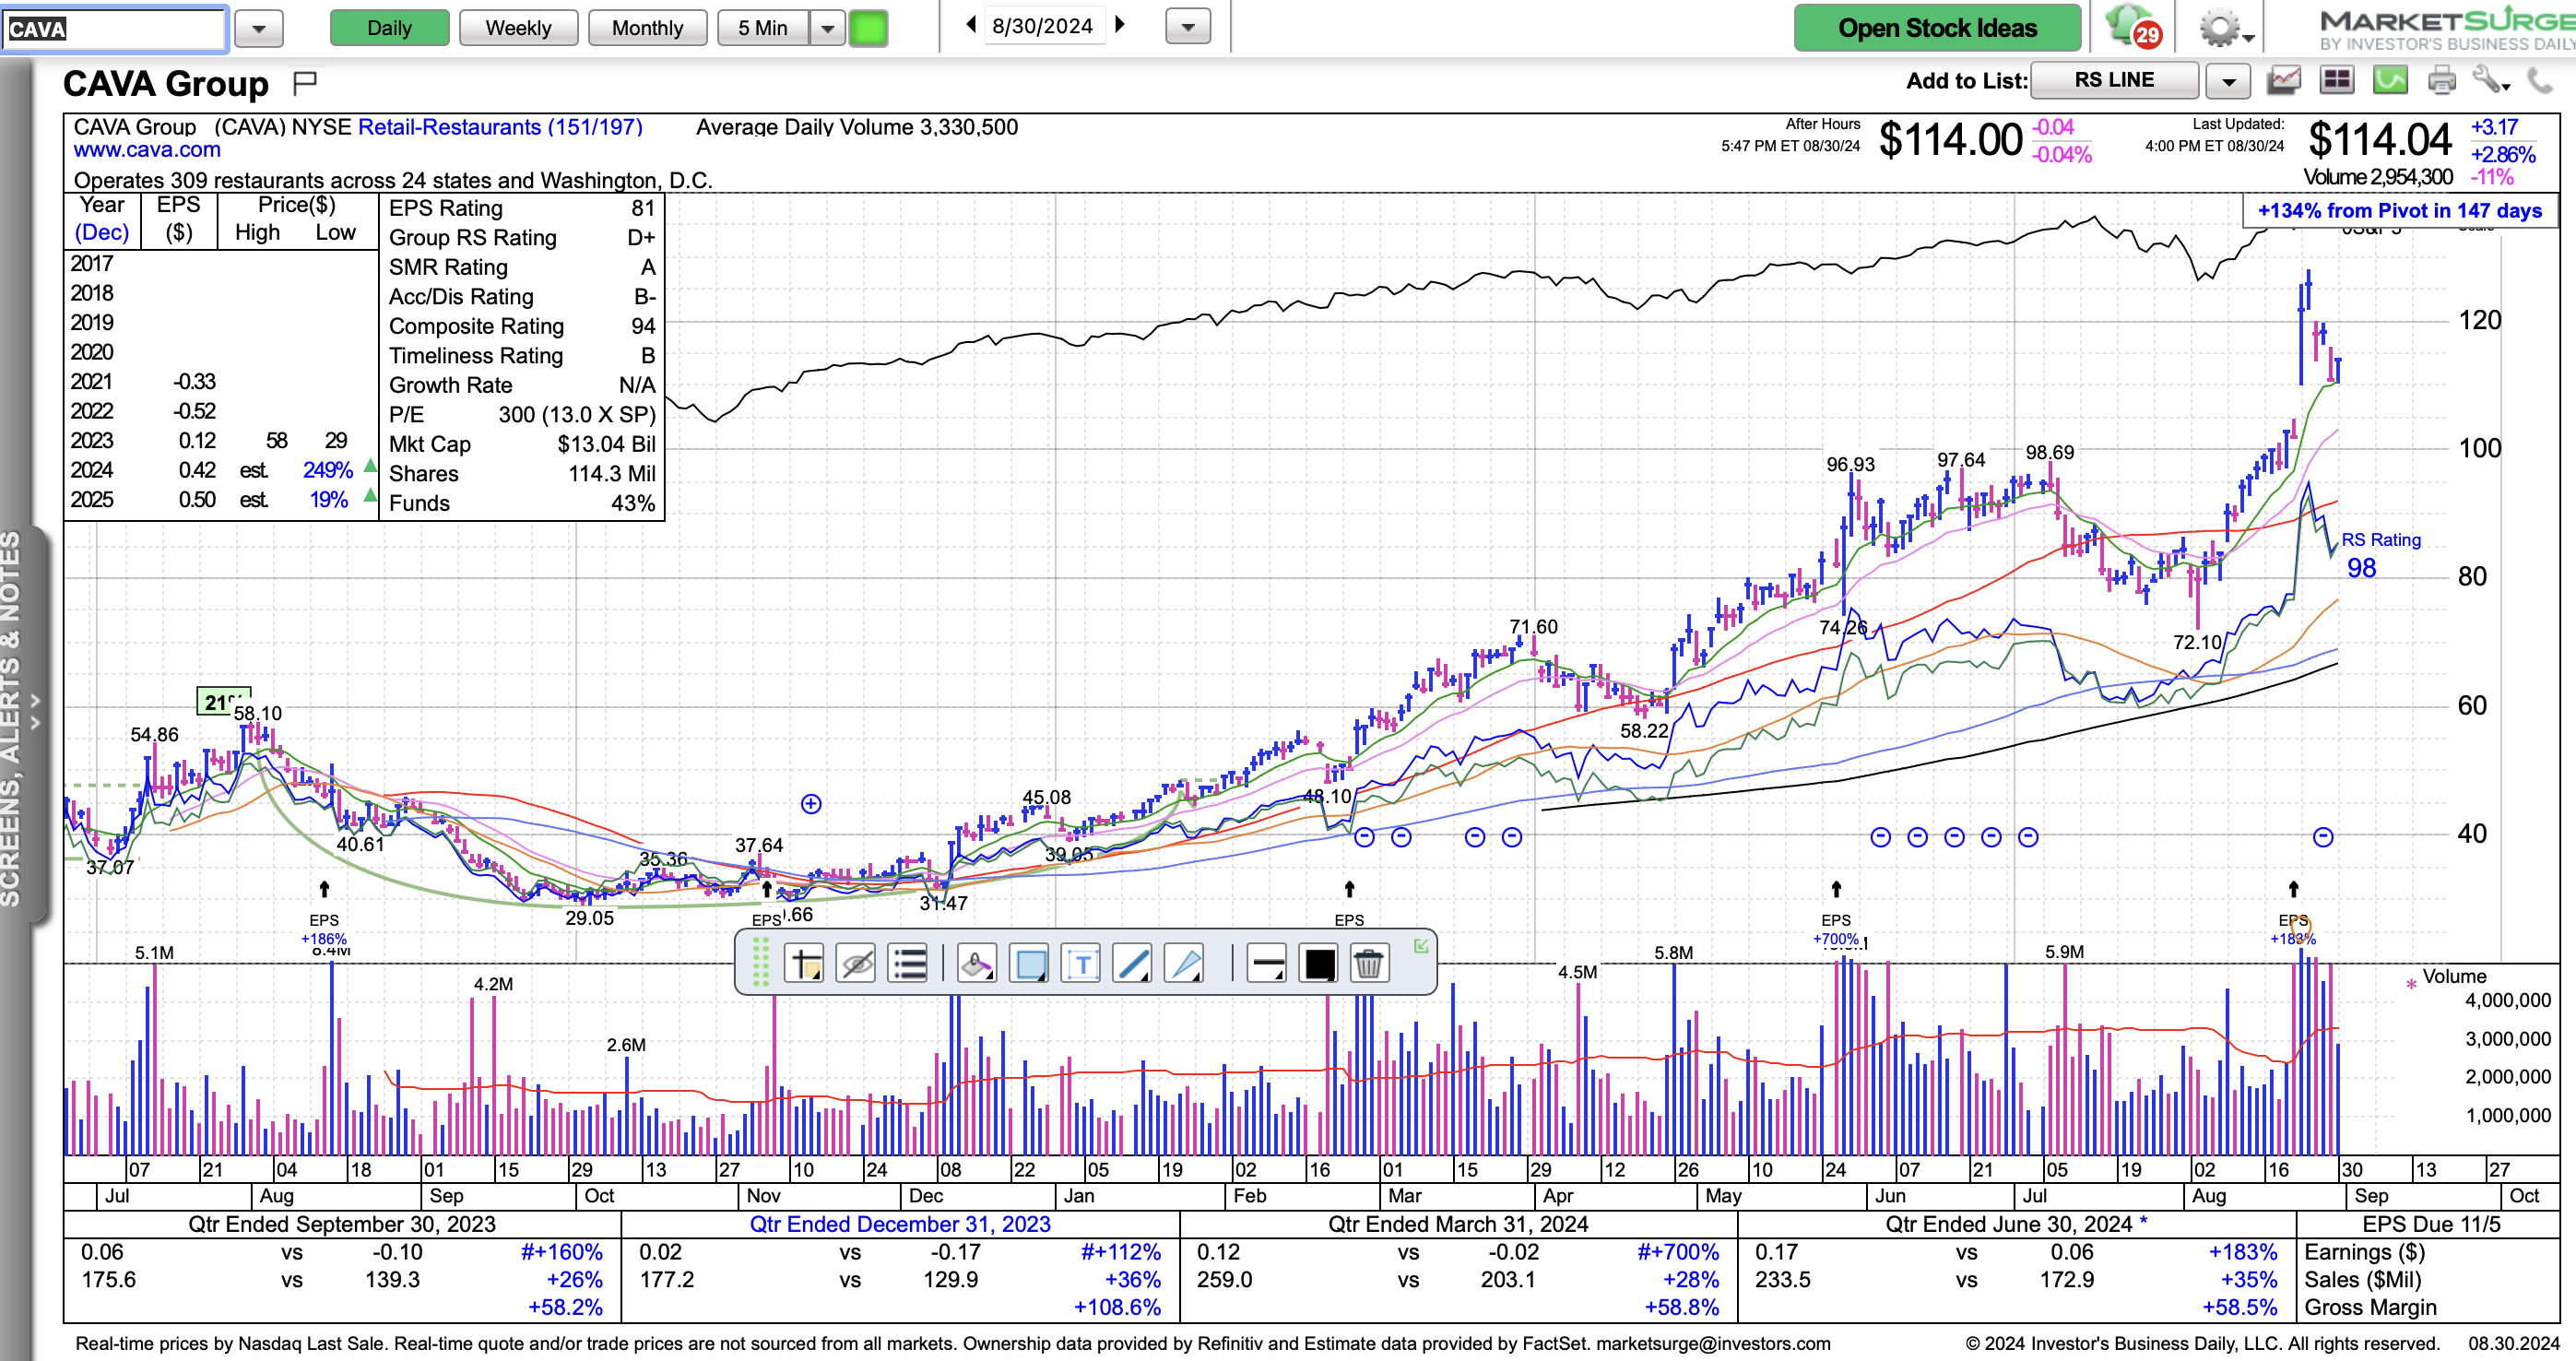Select the trend line drawing tool

[x=1132, y=964]
